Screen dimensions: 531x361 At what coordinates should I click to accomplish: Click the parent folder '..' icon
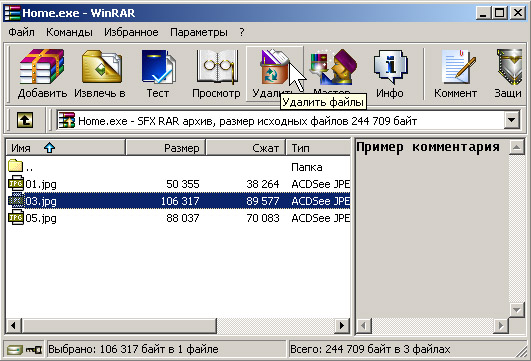tap(15, 166)
